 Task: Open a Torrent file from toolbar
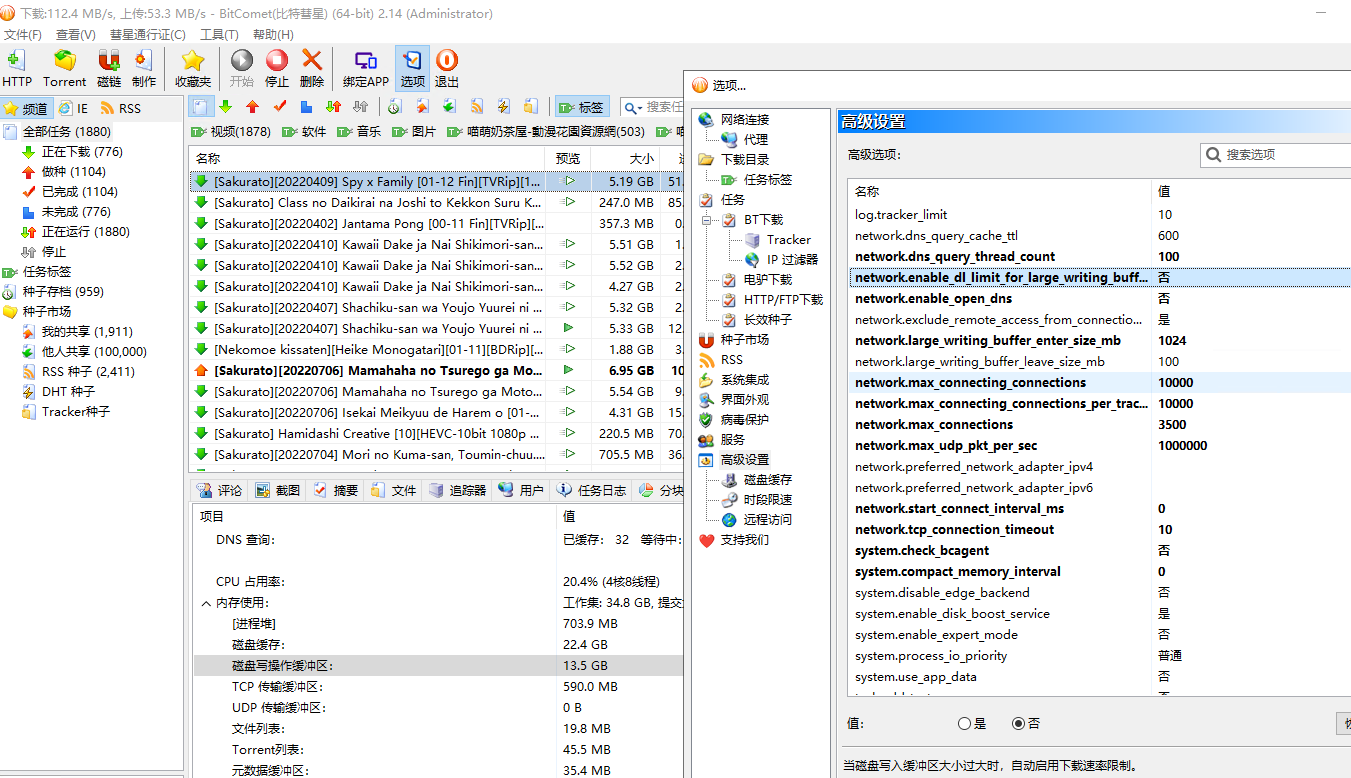tap(65, 69)
